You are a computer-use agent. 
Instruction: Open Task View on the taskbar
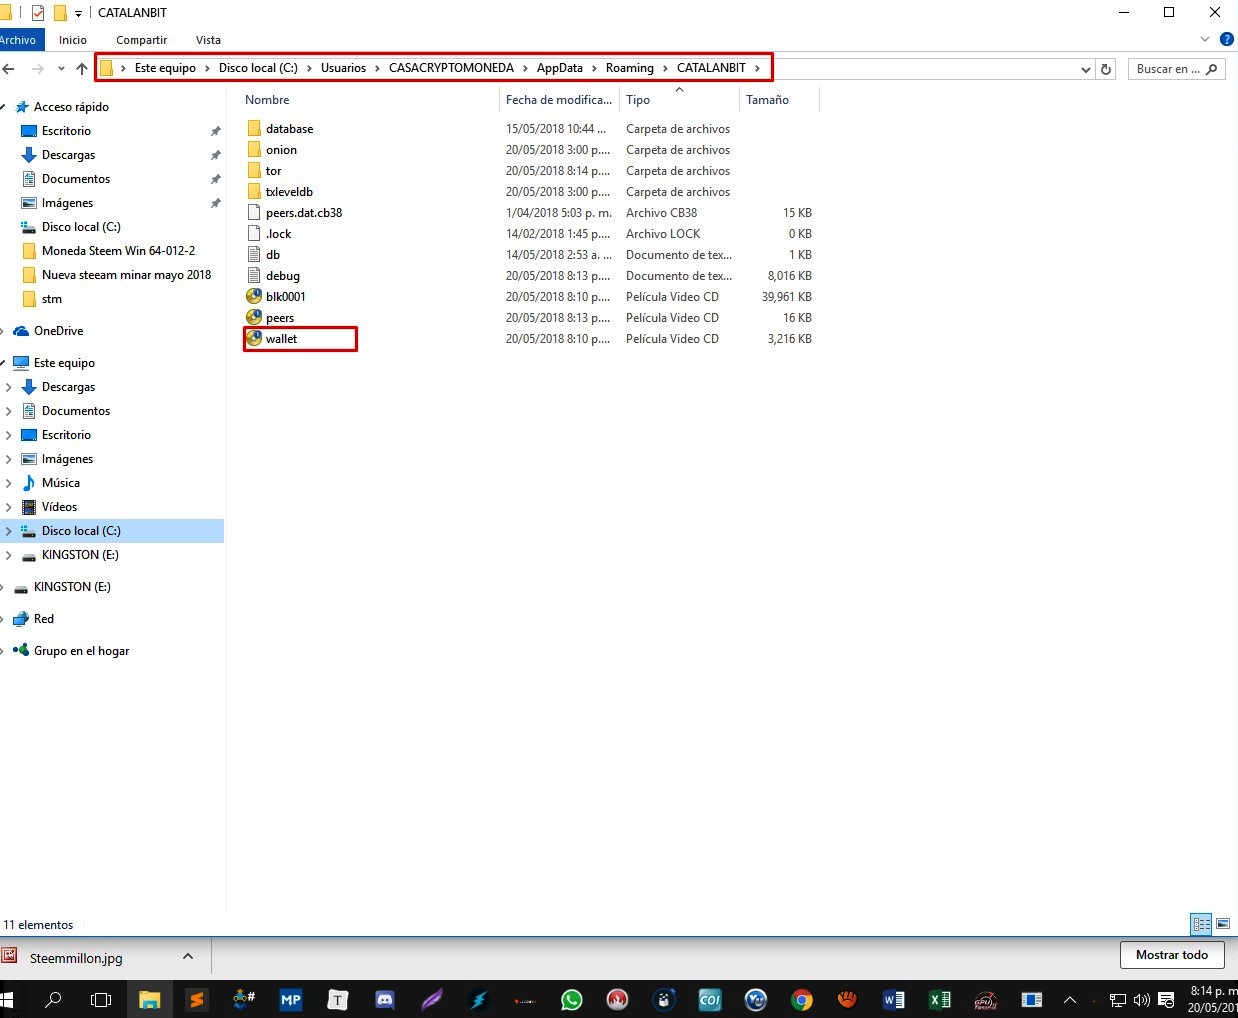click(x=101, y=999)
